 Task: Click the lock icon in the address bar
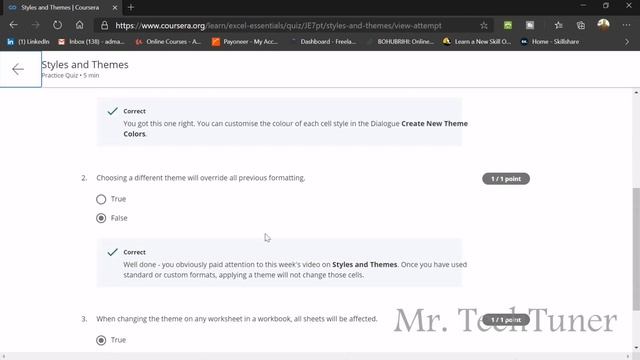tap(104, 25)
